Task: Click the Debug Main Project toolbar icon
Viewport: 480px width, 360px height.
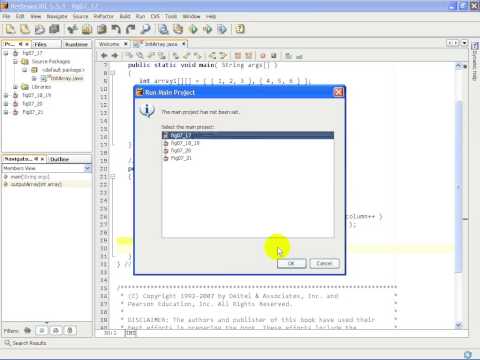Action: [x=208, y=29]
